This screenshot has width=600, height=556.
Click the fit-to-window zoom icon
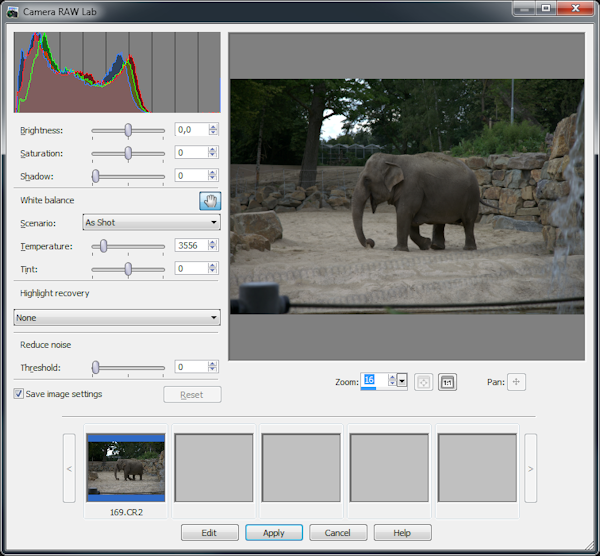423,381
